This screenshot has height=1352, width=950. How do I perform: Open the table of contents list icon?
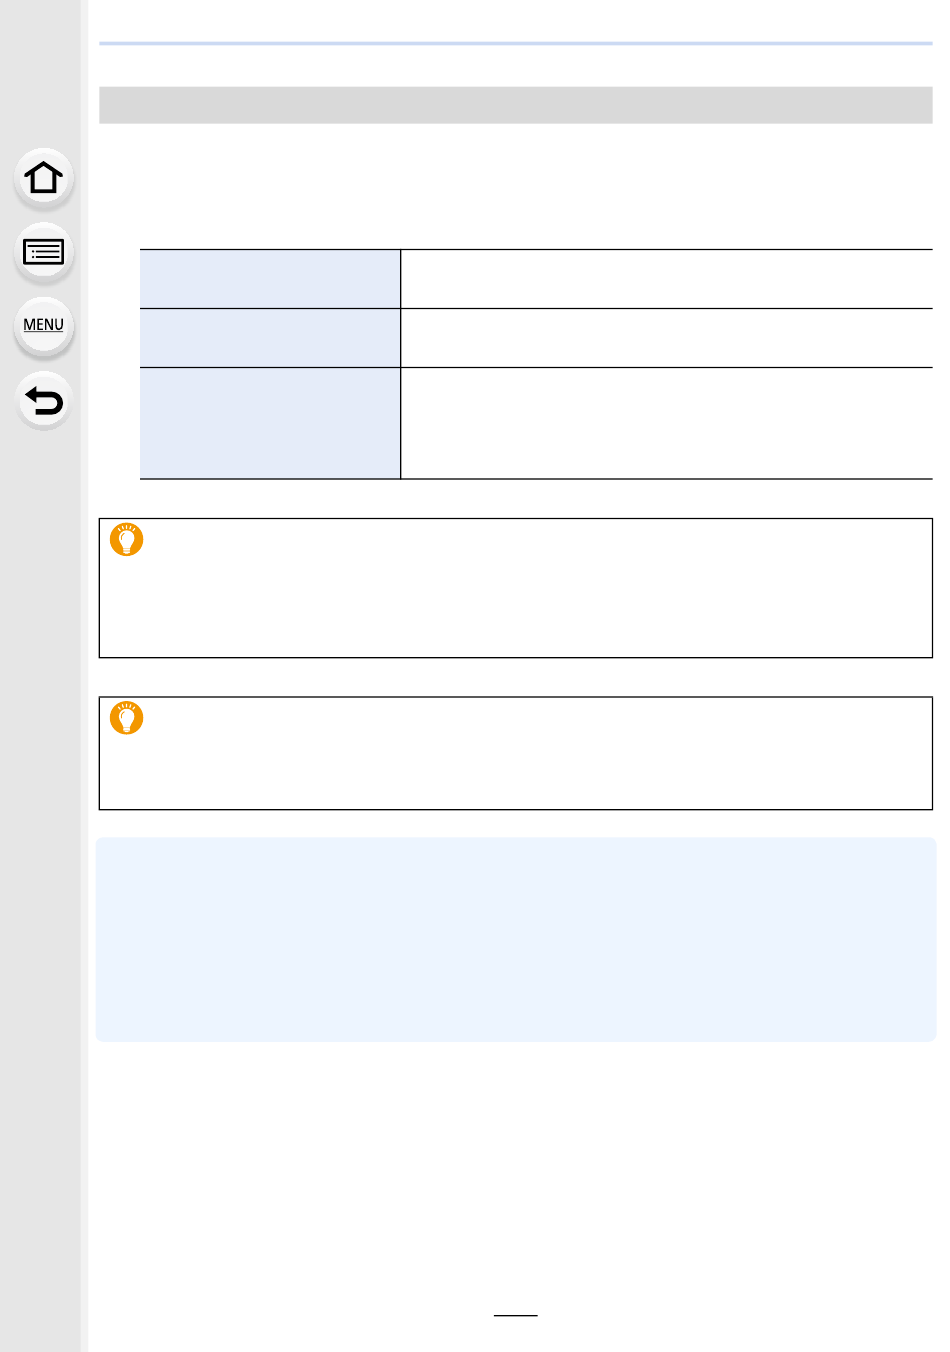pyautogui.click(x=44, y=252)
